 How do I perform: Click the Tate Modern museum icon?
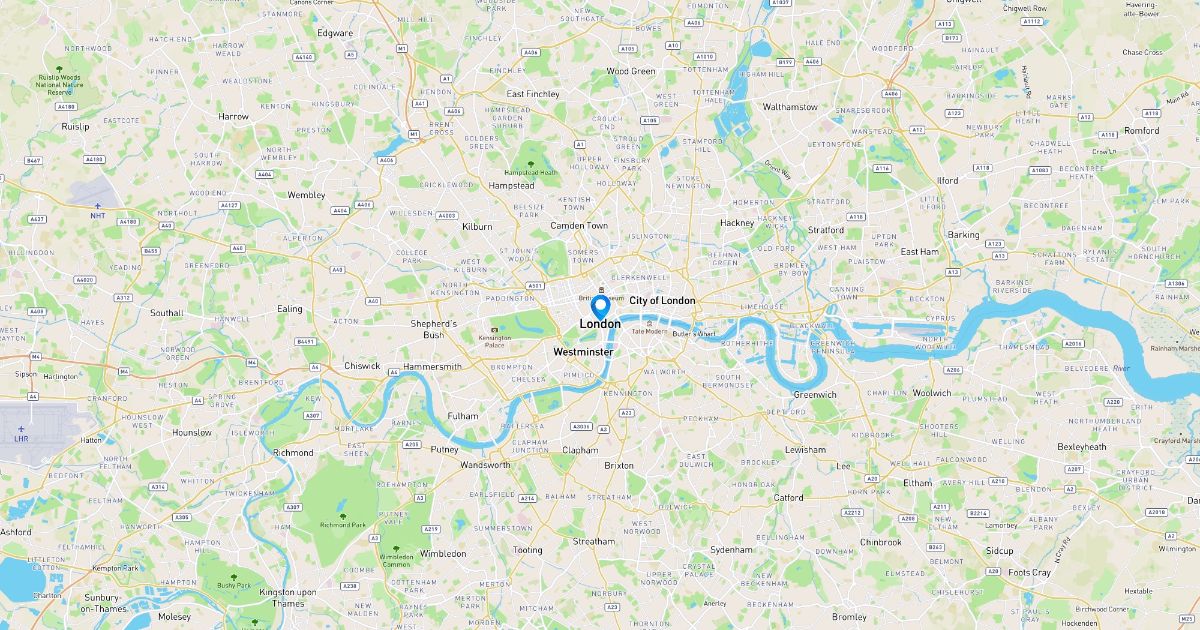point(650,323)
